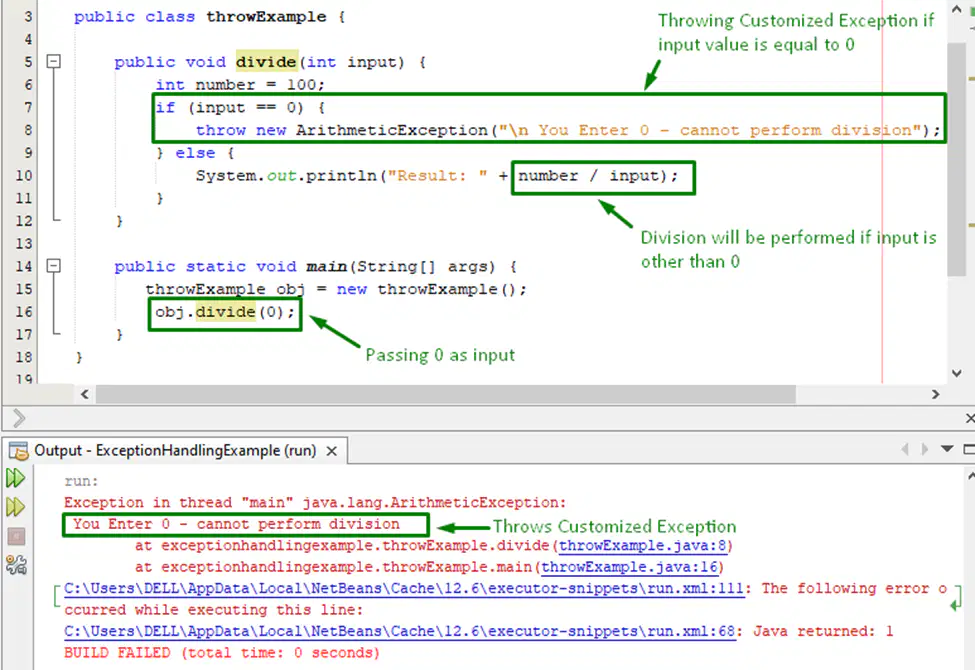
Task: Click the Output window icon beside the title
Action: 19,450
